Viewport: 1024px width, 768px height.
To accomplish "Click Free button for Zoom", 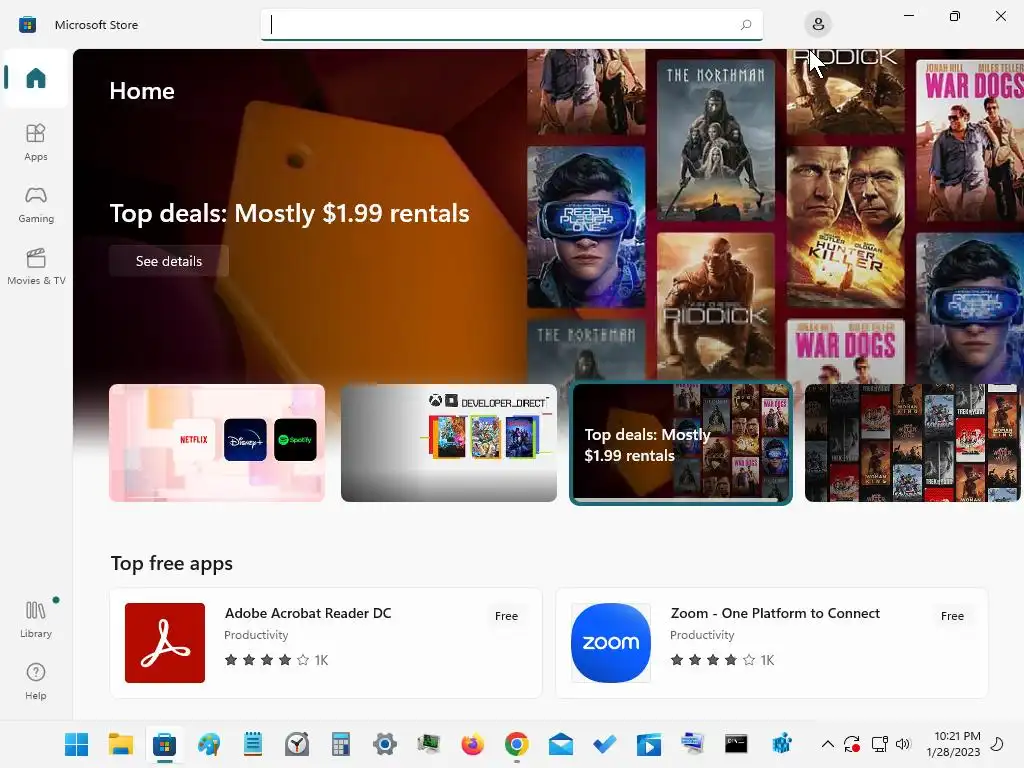I will (x=952, y=616).
